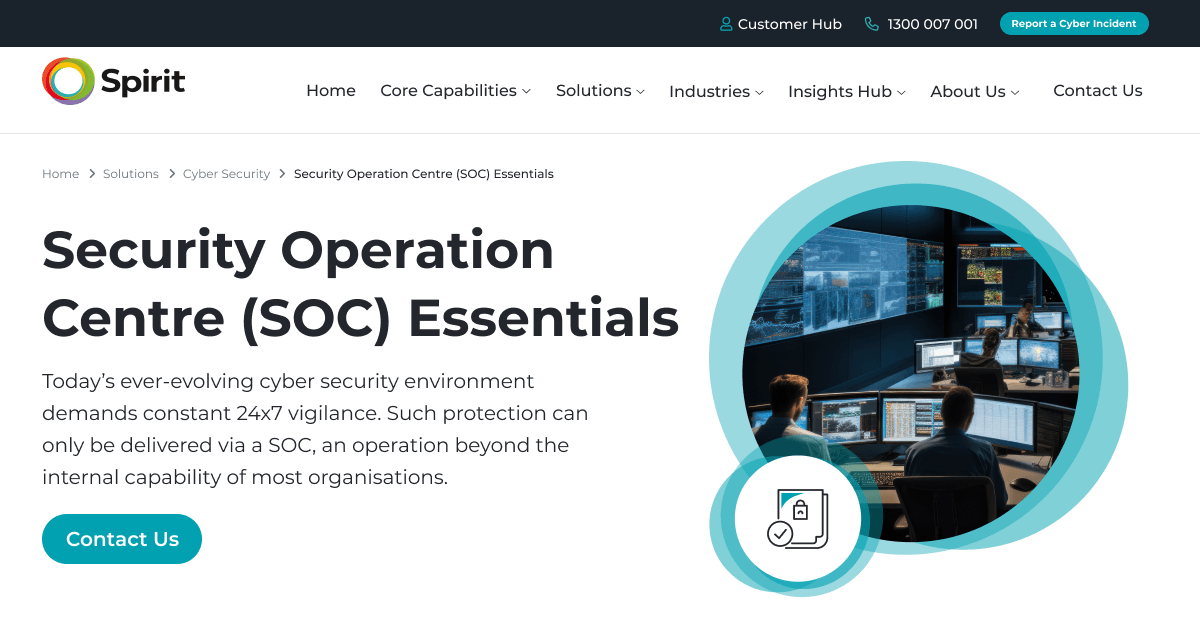Expand the Core Capabilities dropdown
Image resolution: width=1200 pixels, height=630 pixels.
(x=448, y=90)
